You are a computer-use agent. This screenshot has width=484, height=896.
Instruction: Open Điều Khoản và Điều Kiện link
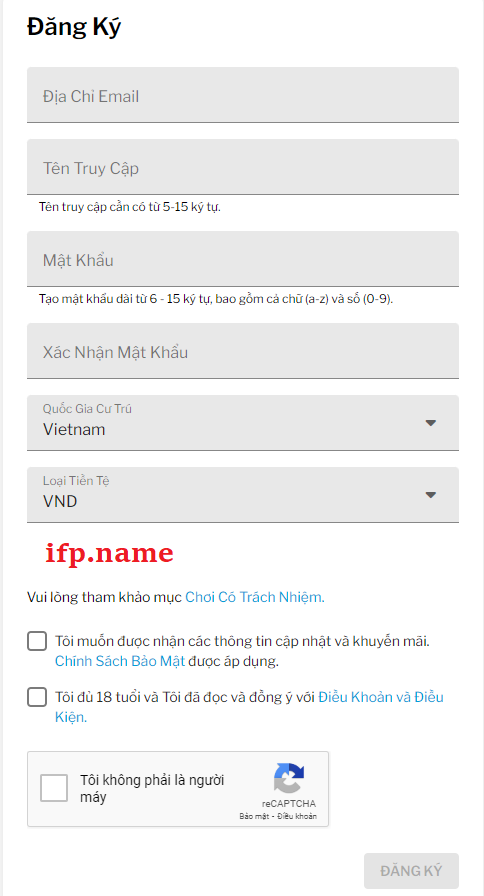pos(249,707)
